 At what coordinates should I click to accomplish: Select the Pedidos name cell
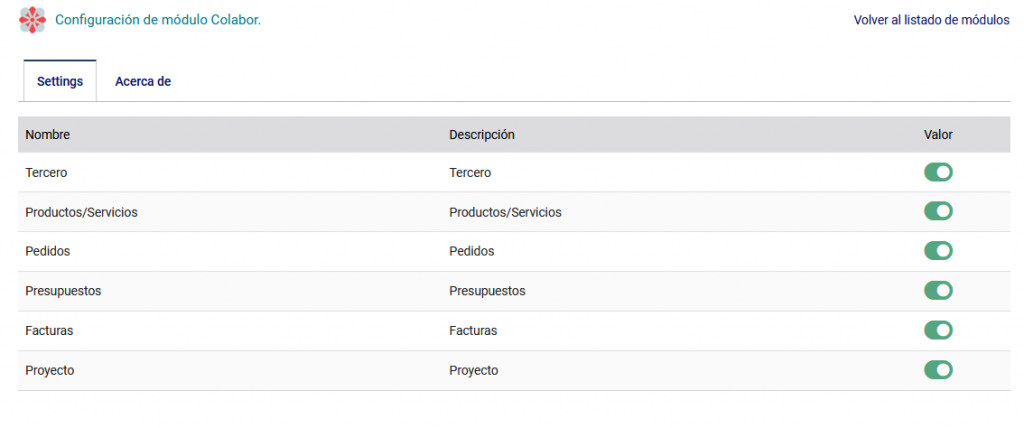coord(48,252)
